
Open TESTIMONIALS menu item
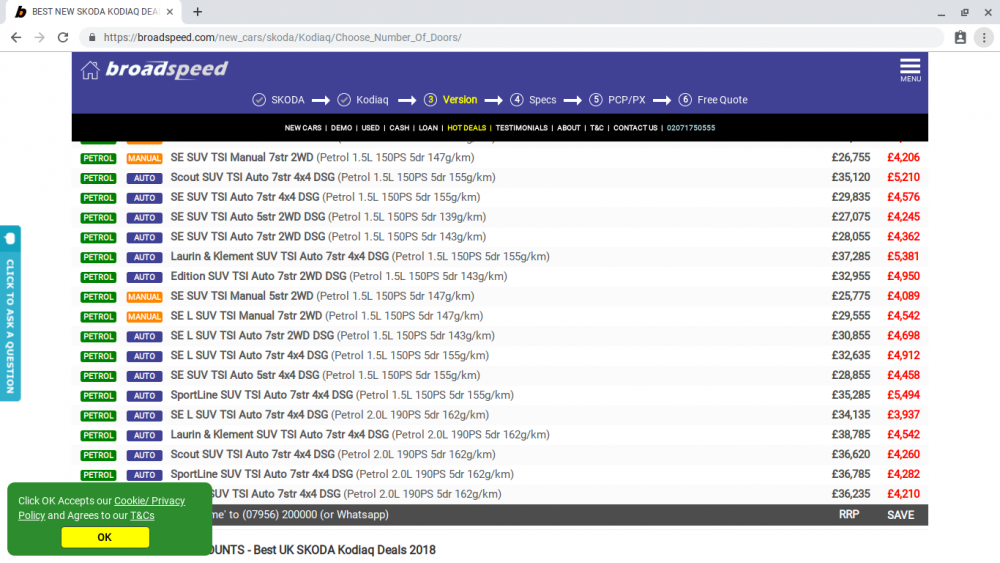point(521,128)
